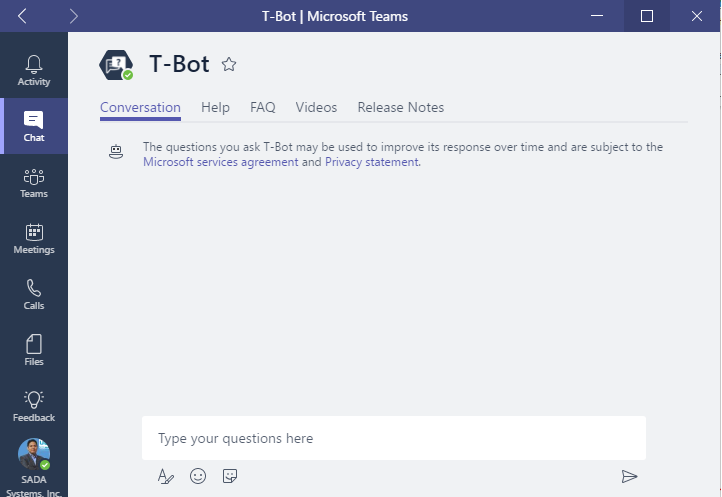This screenshot has height=497, width=722.
Task: Click the Feedback lightbulb icon
Action: 34,405
